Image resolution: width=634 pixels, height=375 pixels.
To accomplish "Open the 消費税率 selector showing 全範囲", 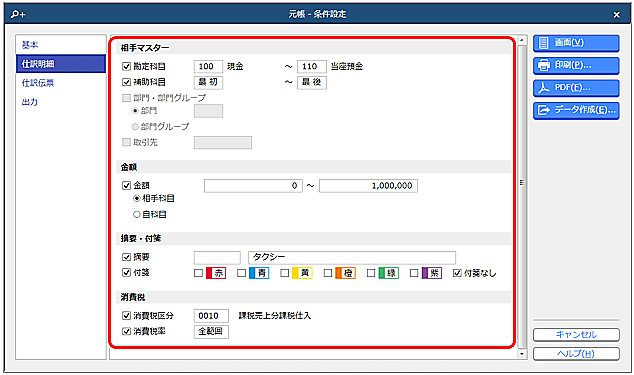I will point(211,331).
